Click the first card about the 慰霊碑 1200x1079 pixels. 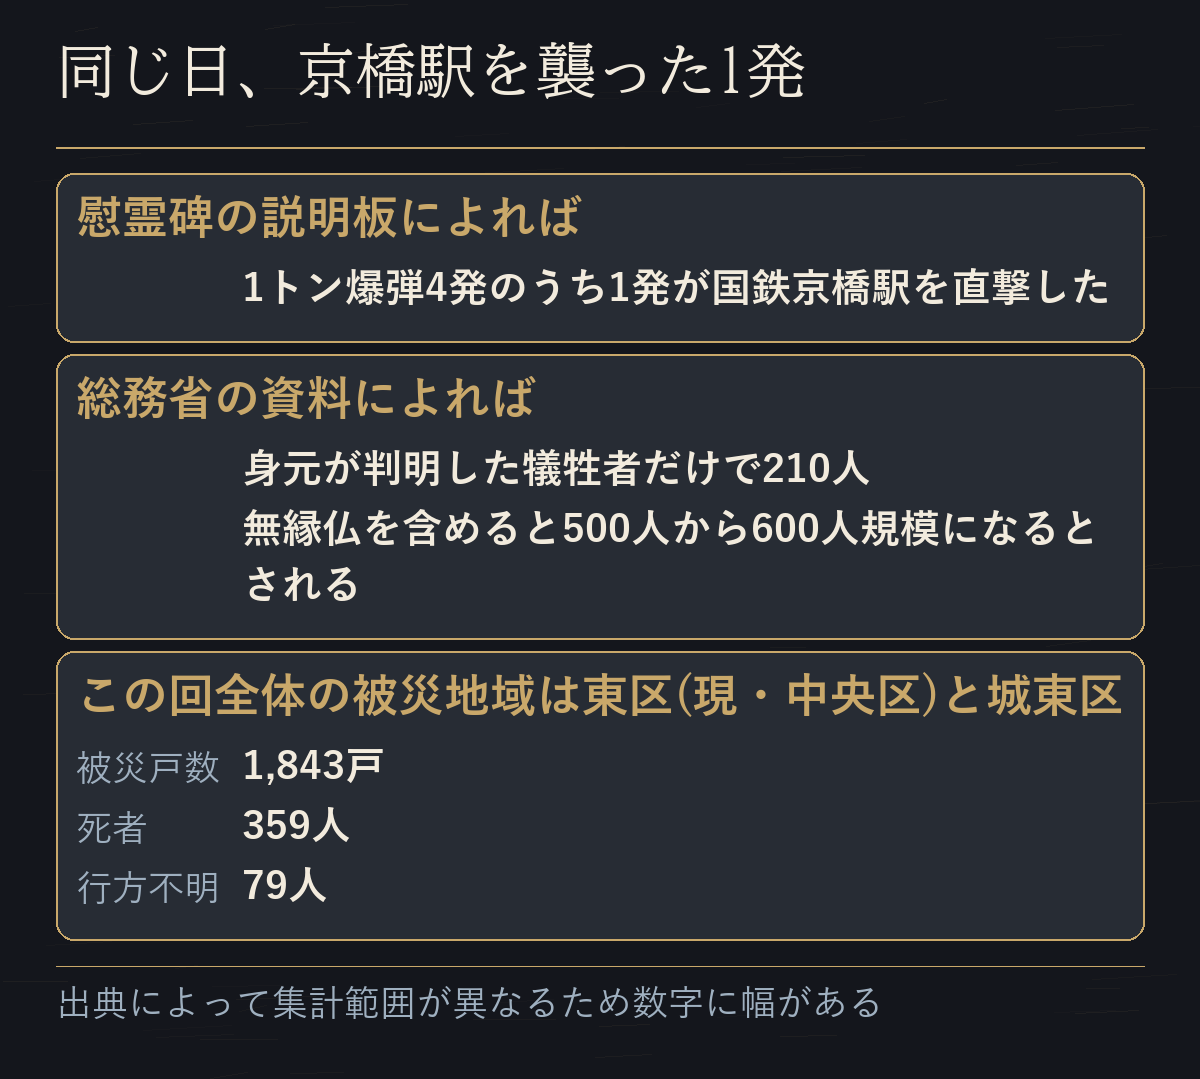pyautogui.click(x=600, y=258)
